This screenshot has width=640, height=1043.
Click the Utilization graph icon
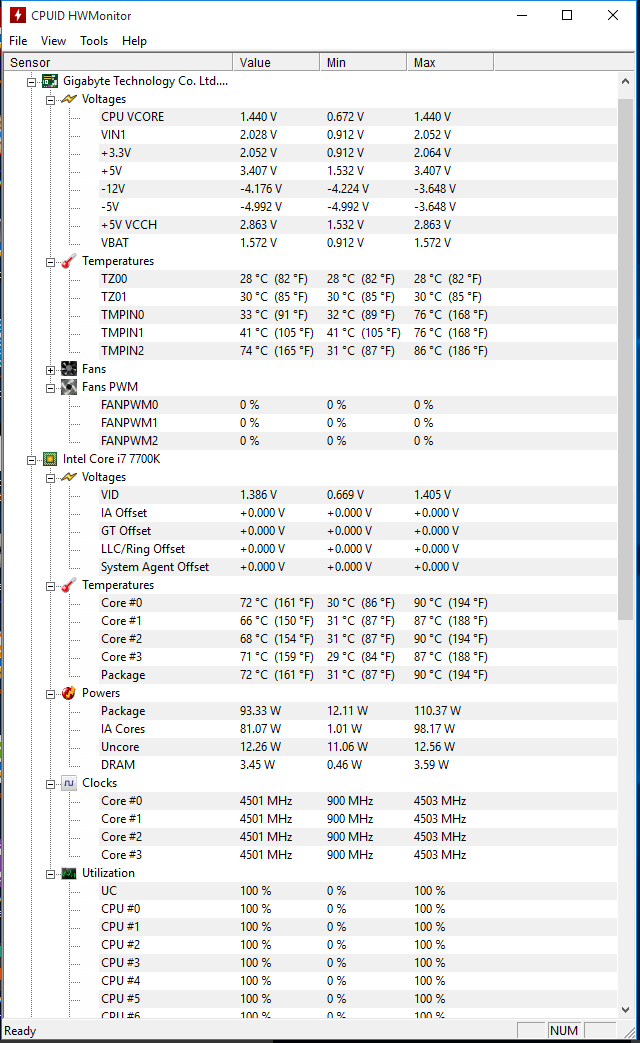pyautogui.click(x=68, y=873)
